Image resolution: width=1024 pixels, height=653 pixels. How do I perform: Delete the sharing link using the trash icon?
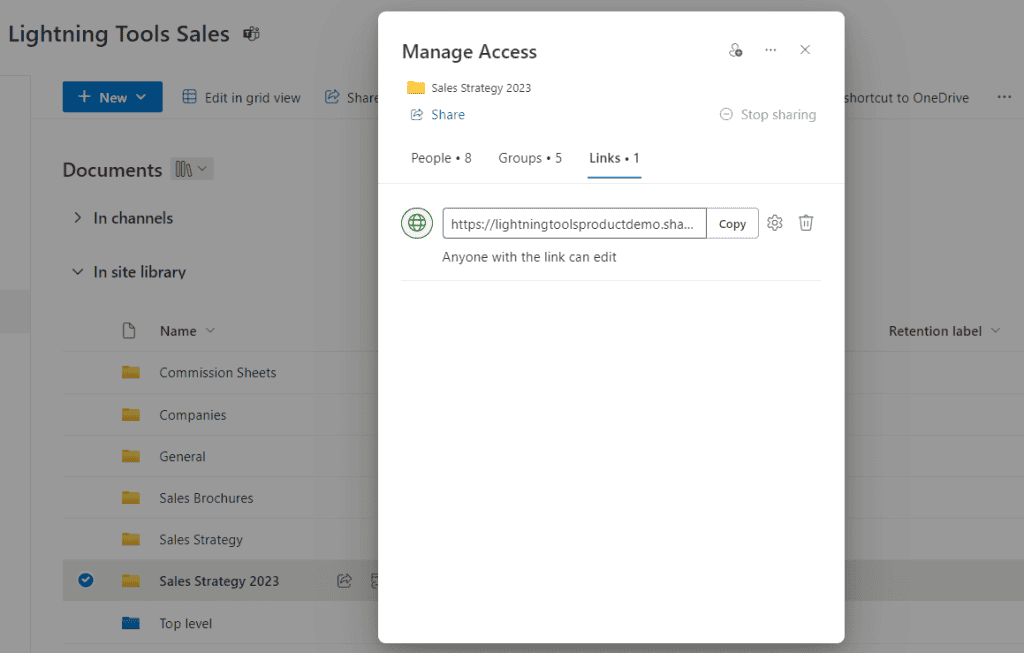click(806, 223)
